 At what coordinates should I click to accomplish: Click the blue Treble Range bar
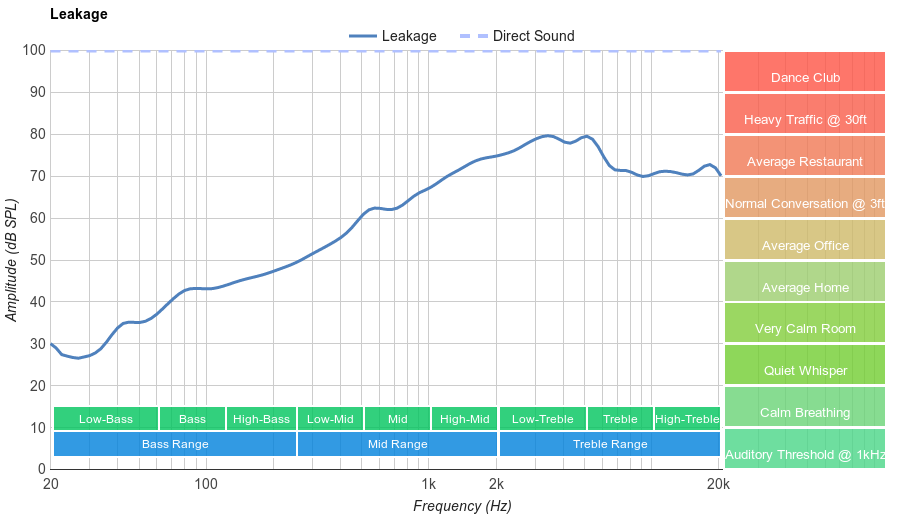[610, 444]
